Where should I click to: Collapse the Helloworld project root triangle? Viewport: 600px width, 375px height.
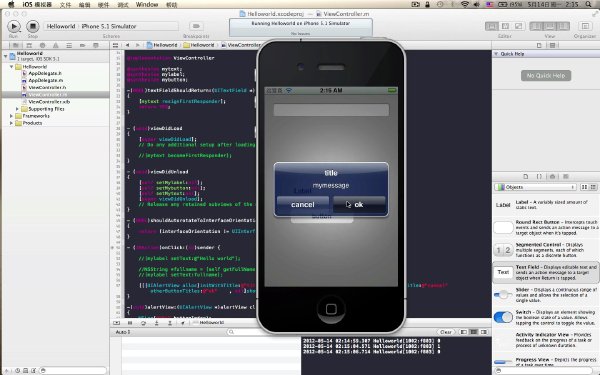click(x=5, y=56)
